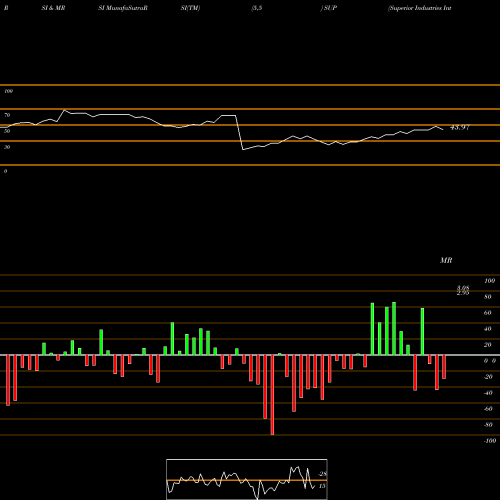
Task: Click the 'SI & MR' header label
Action: click(53, 8)
